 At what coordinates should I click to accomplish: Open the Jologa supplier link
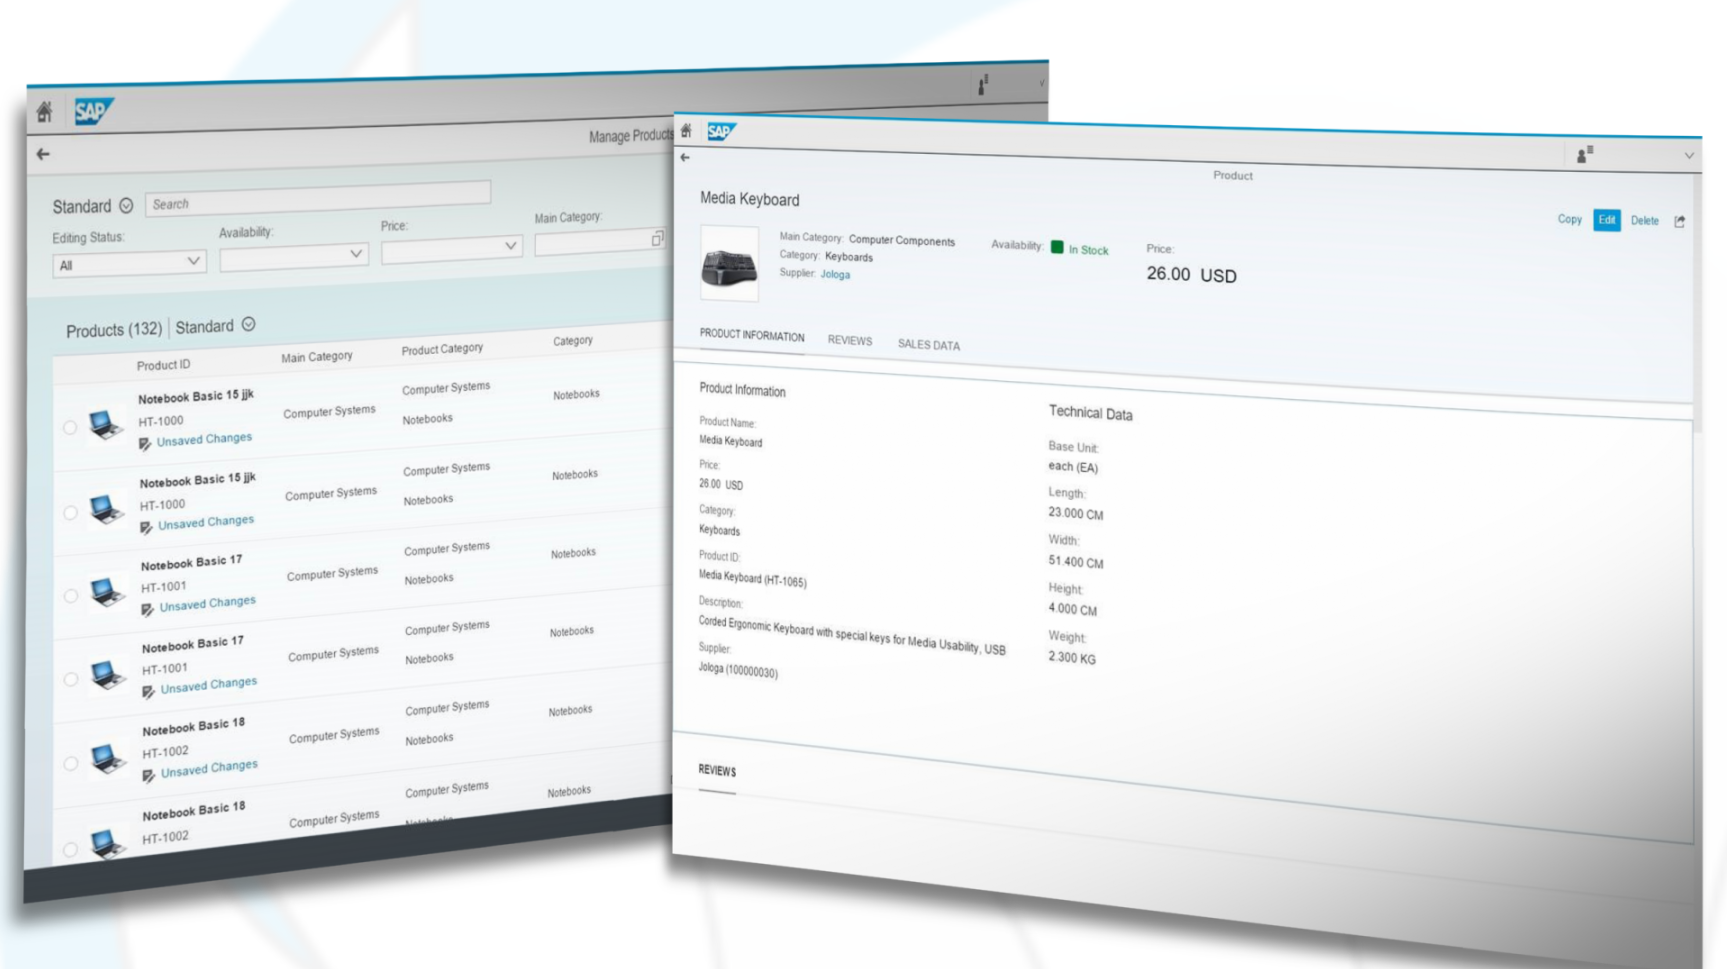(835, 275)
